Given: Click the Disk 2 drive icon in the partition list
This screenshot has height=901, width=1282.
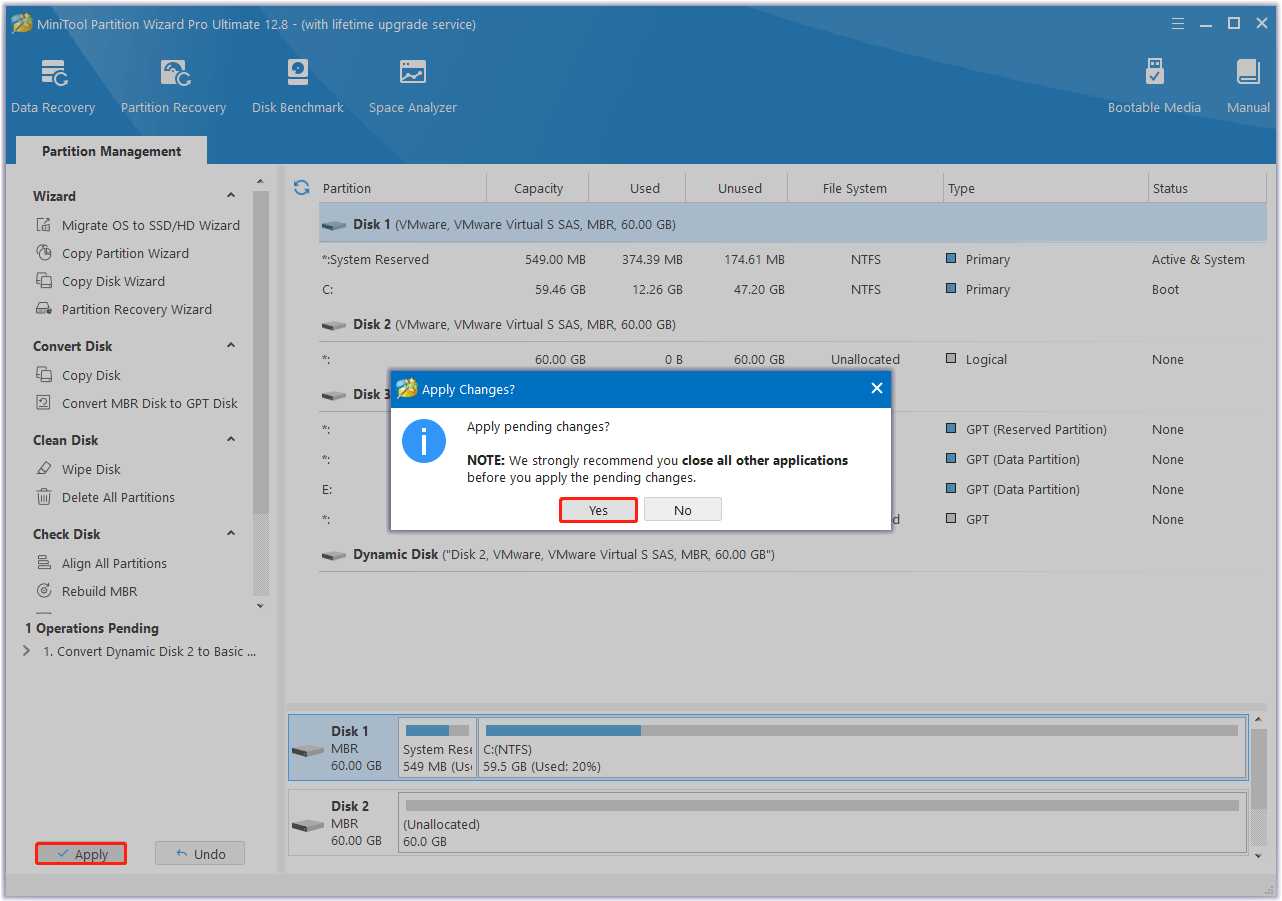Looking at the screenshot, I should point(334,325).
